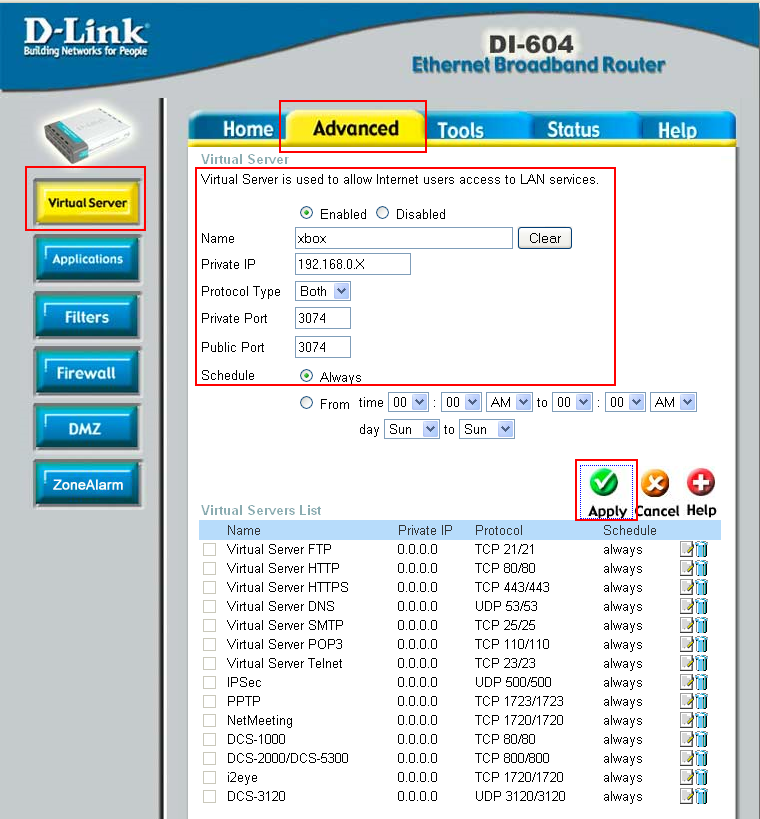This screenshot has height=819, width=760.
Task: Click delete trash icon for PPTP entry
Action: pos(701,701)
